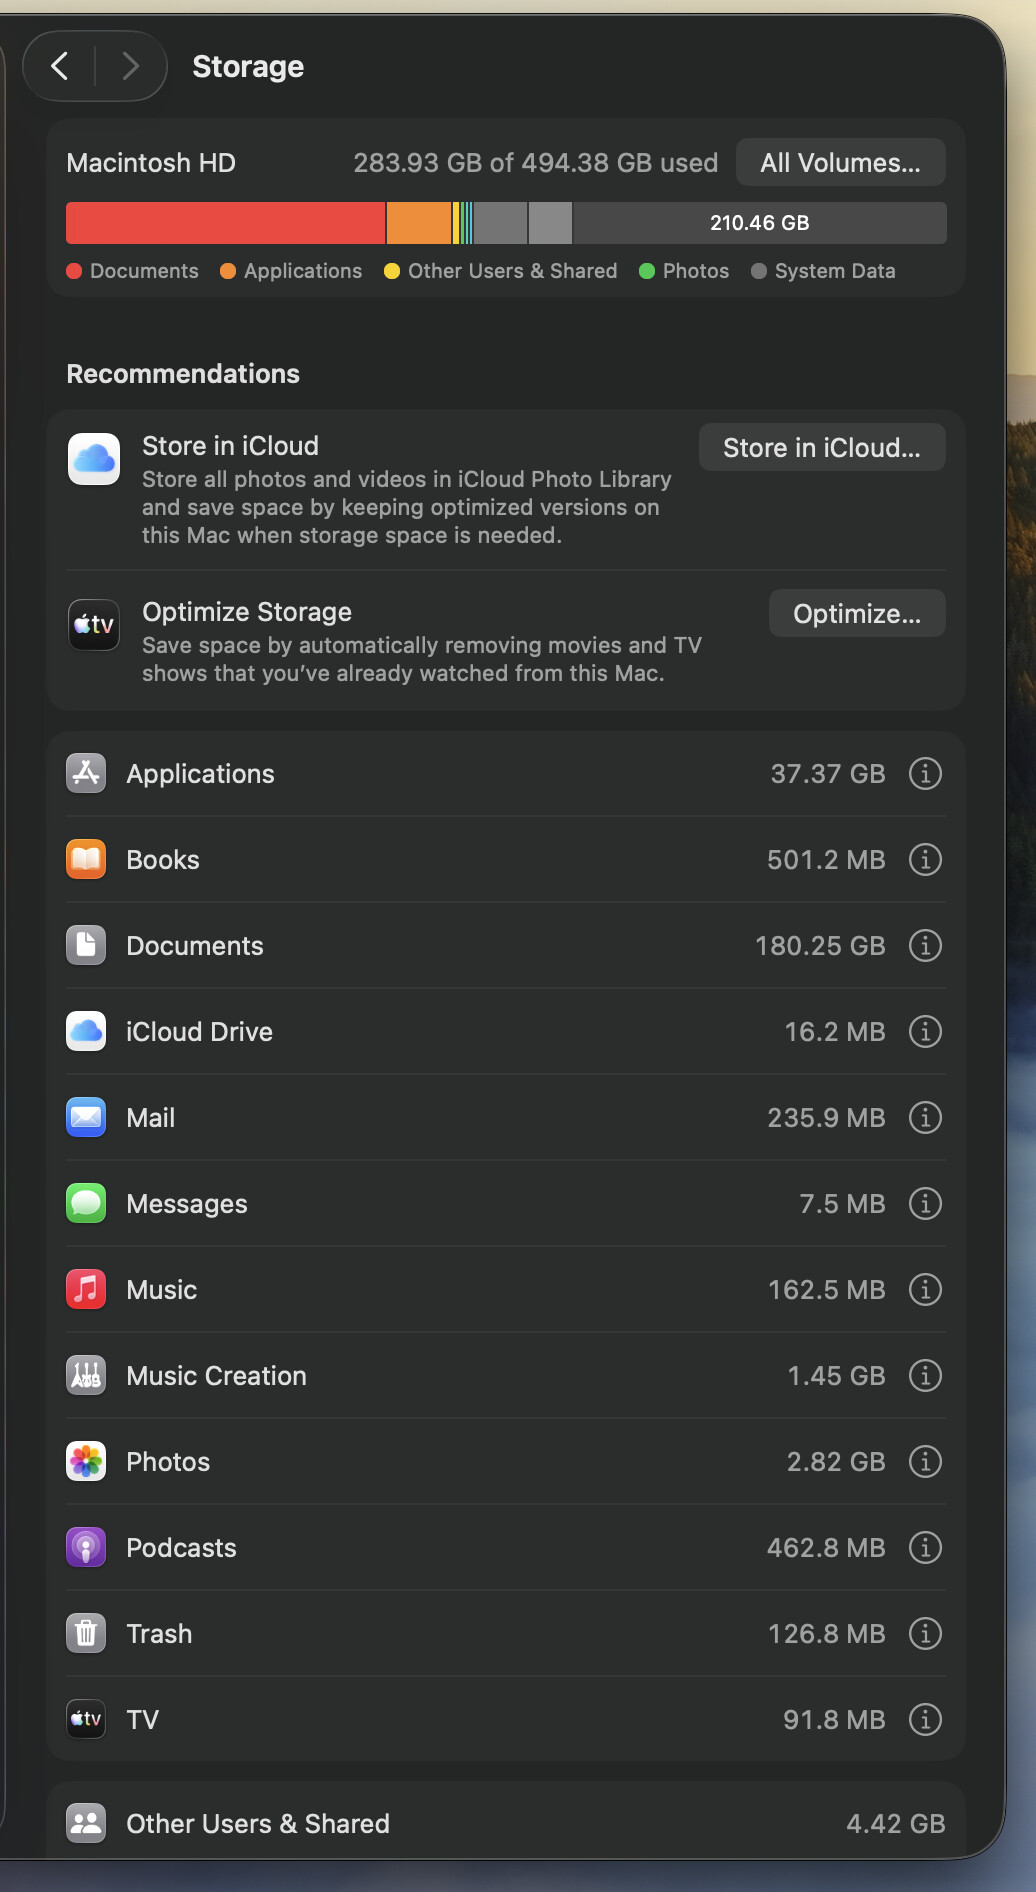Viewport: 1036px width, 1892px height.
Task: Click the back navigation arrow
Action: pos(60,66)
